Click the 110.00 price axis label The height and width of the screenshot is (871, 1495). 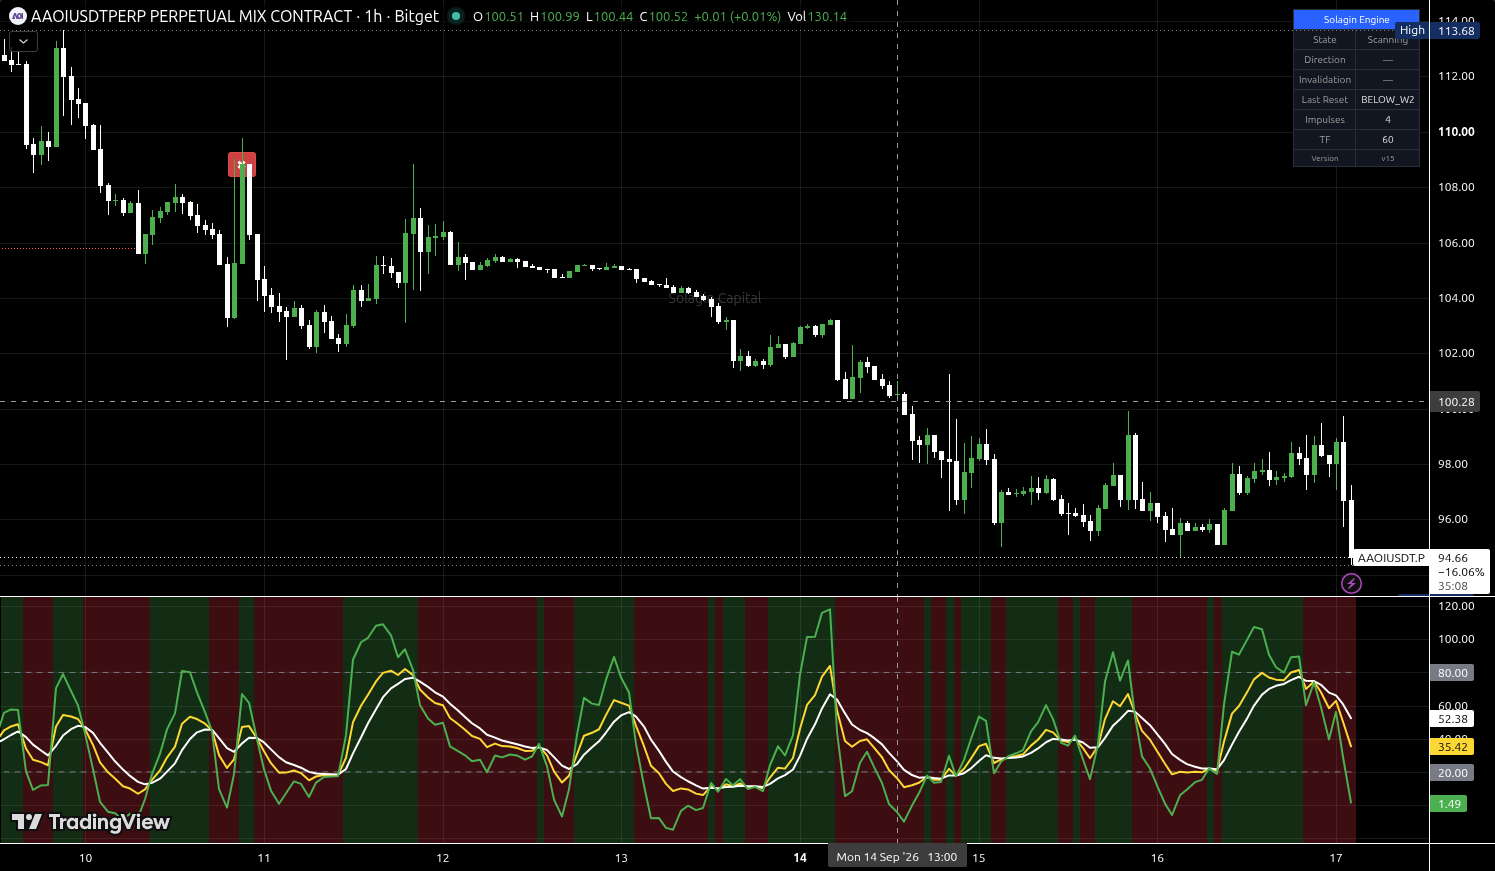coord(1456,131)
